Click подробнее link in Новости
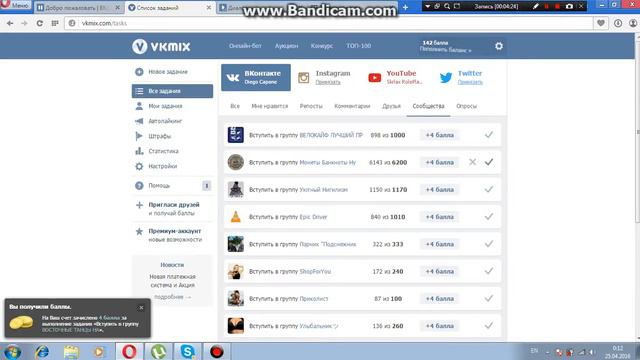 (x=172, y=297)
